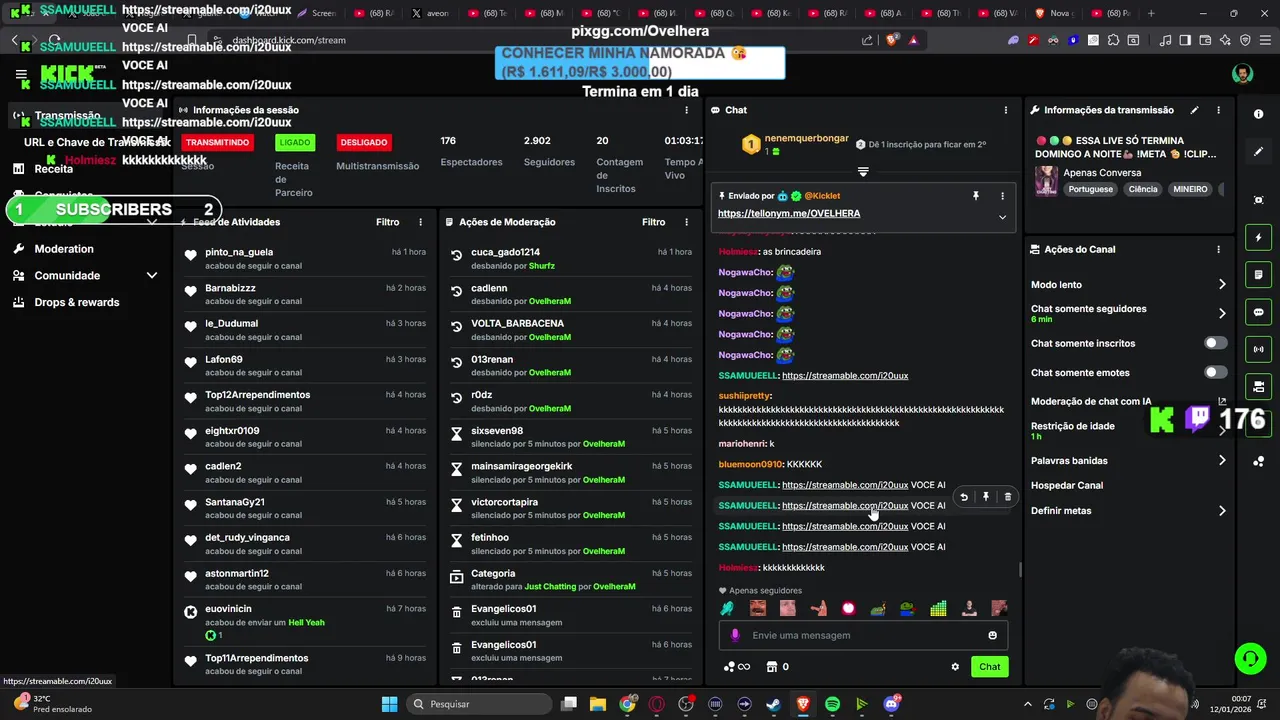Open hovered streamable.com link from SSAMUUEELL

coord(845,506)
